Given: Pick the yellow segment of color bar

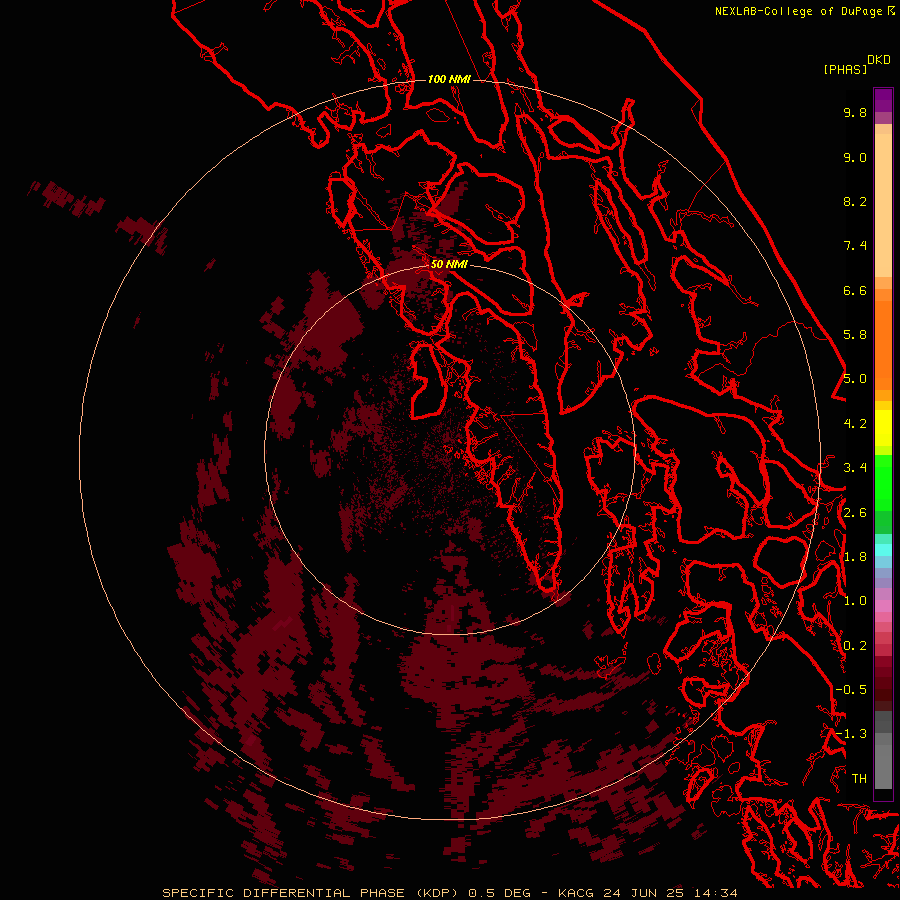Looking at the screenshot, I should point(883,428).
